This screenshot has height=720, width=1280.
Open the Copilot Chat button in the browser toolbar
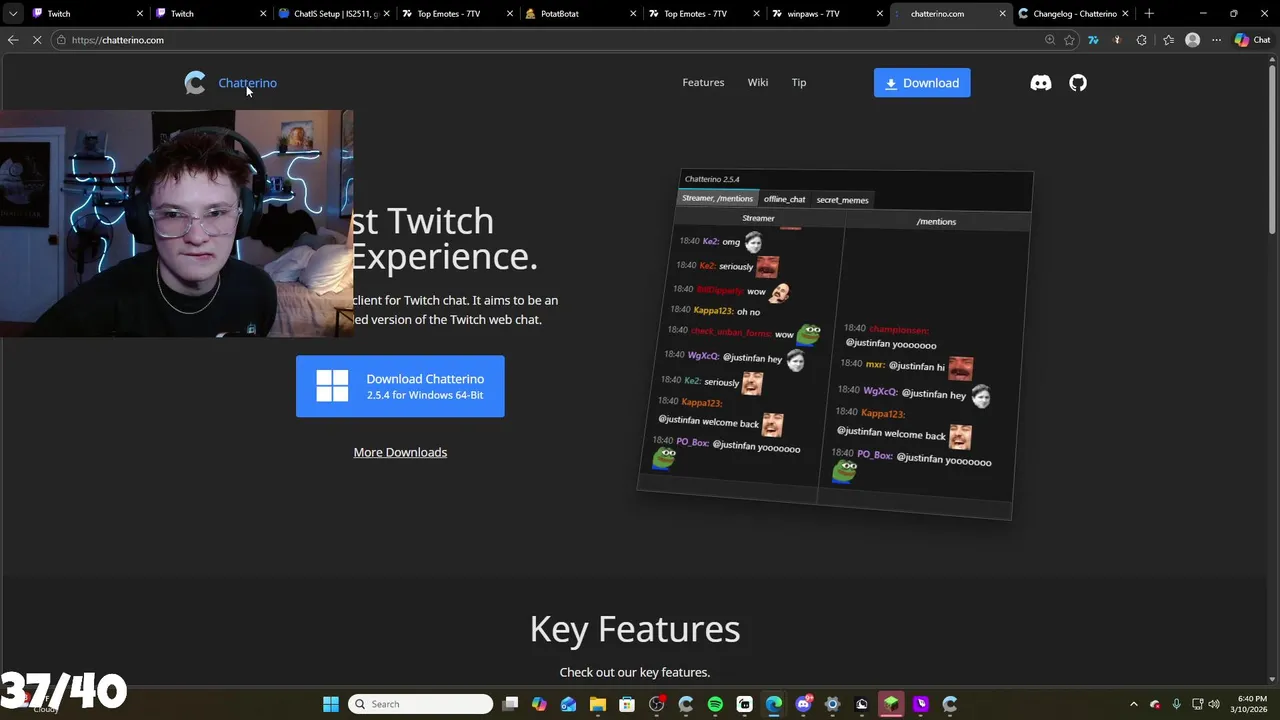tap(1252, 40)
